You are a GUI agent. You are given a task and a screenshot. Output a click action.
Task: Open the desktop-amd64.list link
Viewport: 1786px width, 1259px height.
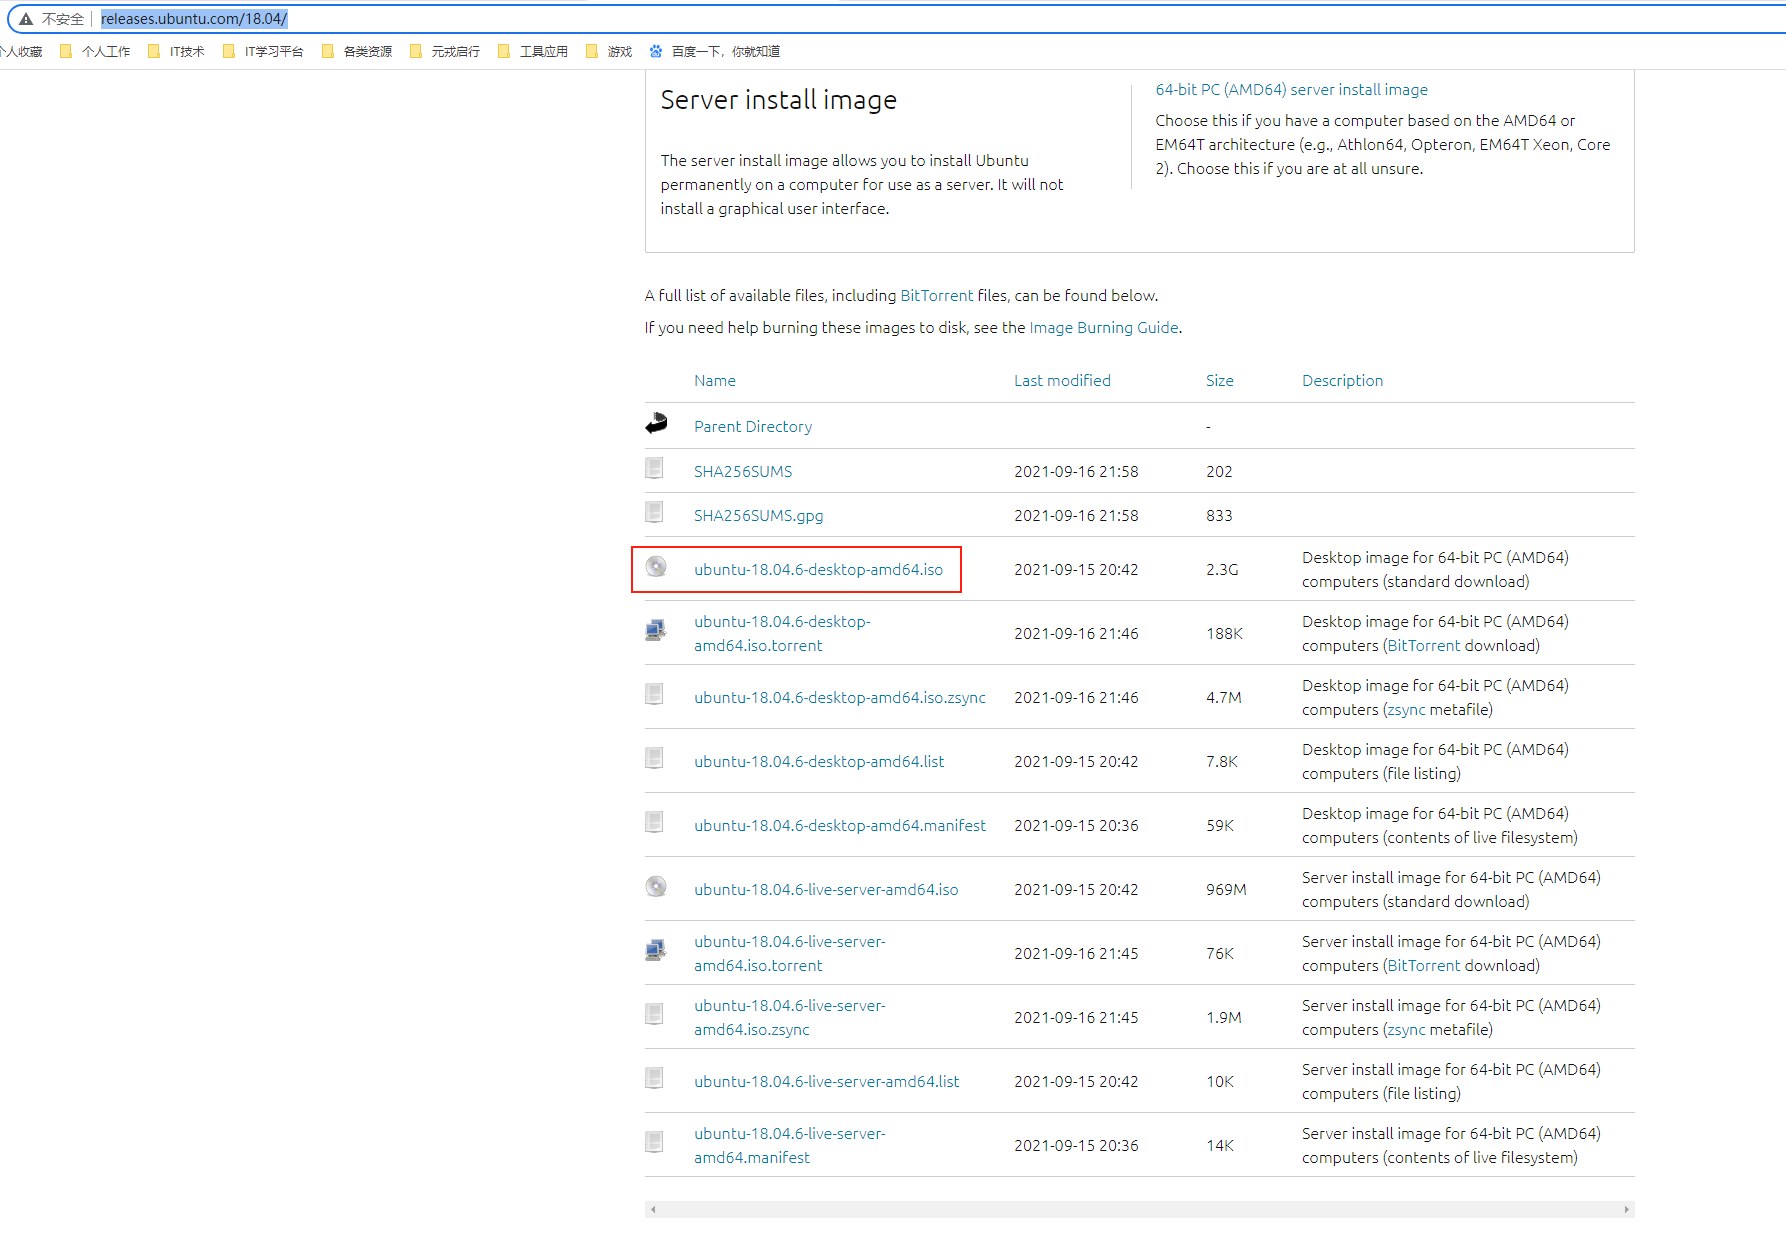[x=819, y=762]
